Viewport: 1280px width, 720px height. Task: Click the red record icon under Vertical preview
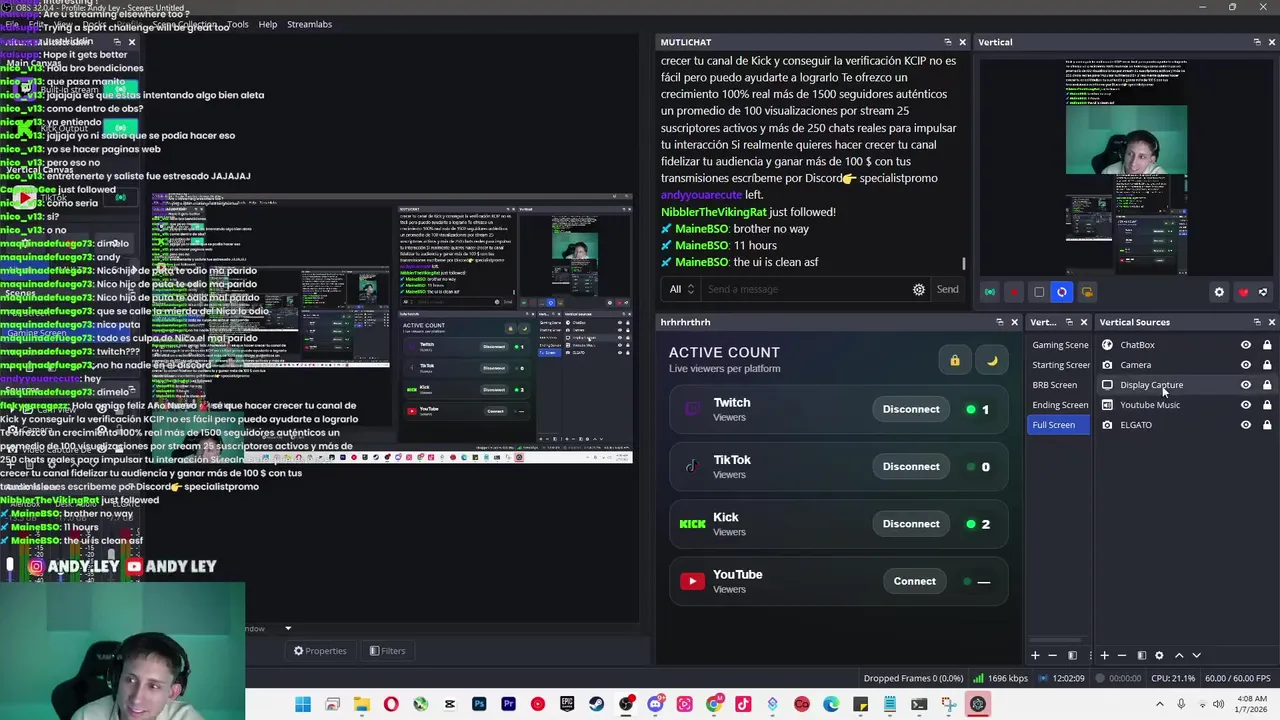pos(1013,292)
